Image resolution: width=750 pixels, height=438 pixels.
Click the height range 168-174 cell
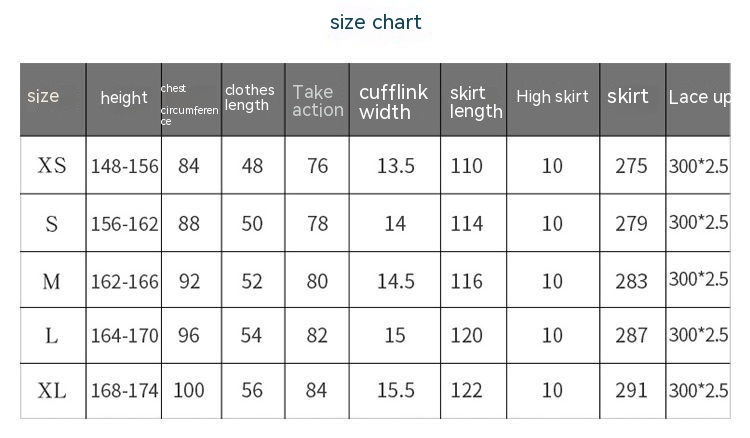pyautogui.click(x=125, y=391)
